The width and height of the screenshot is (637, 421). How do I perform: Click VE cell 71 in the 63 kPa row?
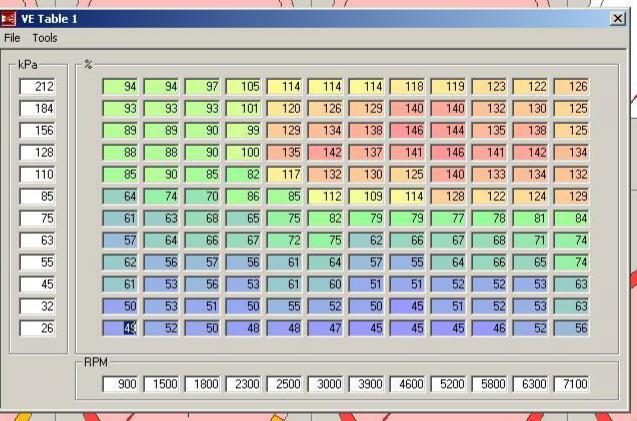(531, 240)
